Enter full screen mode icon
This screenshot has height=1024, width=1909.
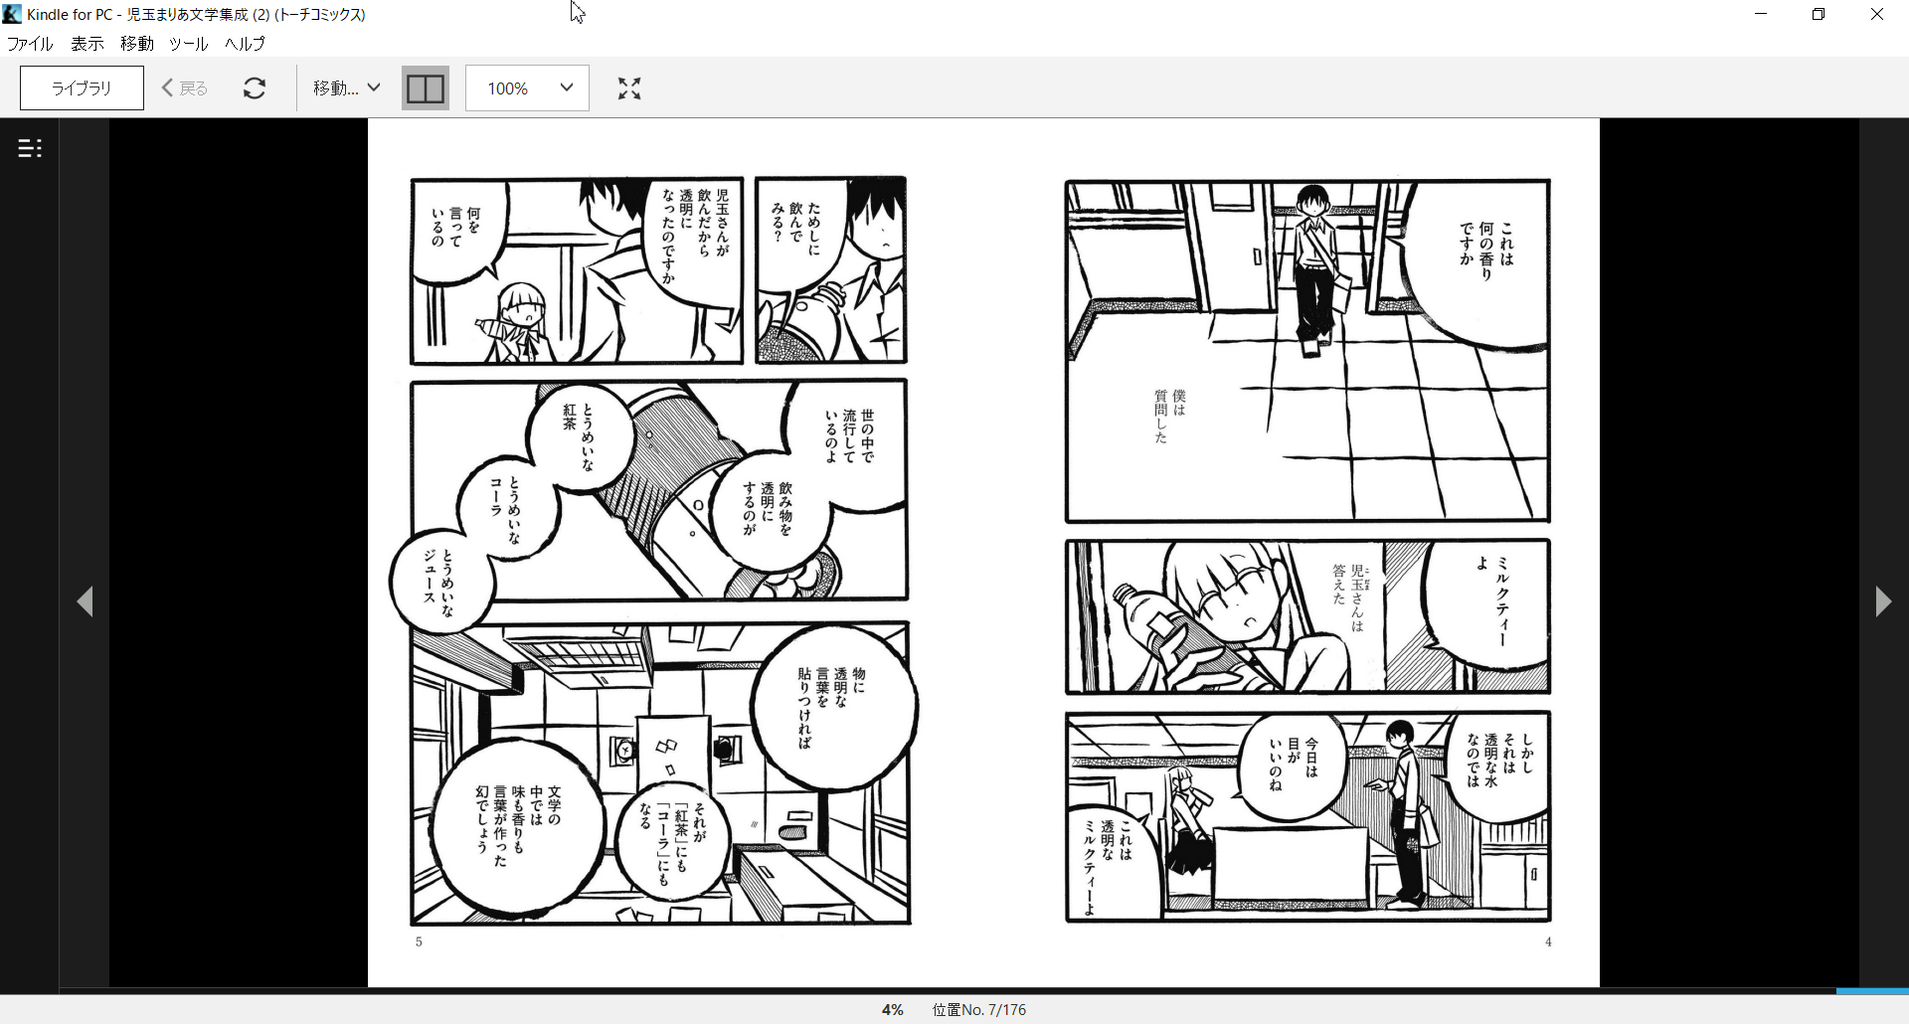[629, 88]
